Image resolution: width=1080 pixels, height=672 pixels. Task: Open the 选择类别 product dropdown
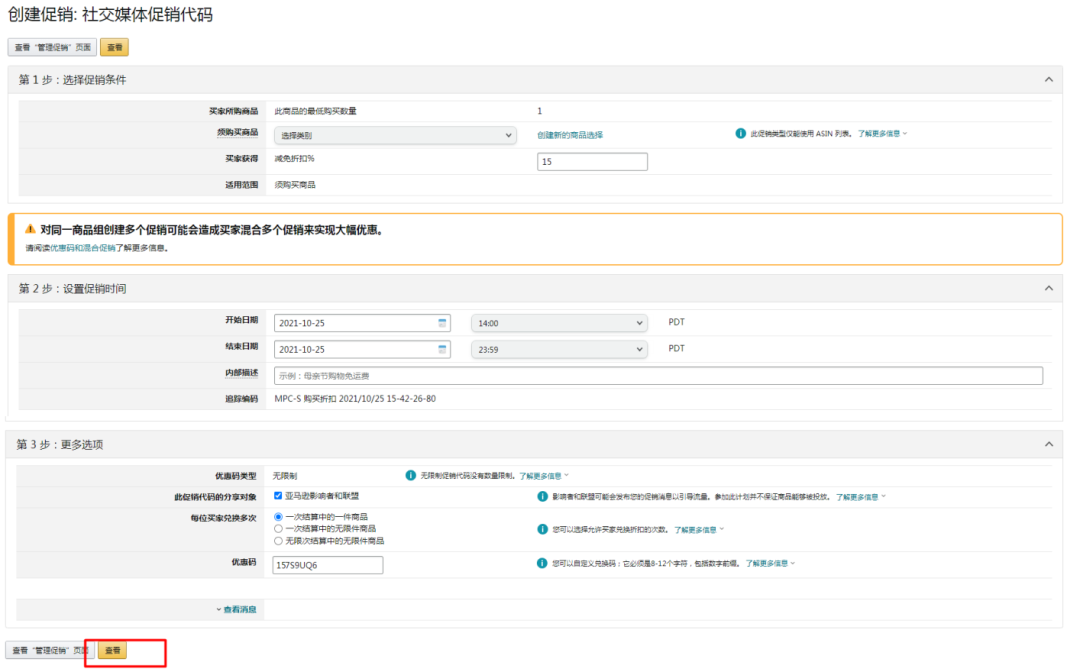(x=395, y=135)
